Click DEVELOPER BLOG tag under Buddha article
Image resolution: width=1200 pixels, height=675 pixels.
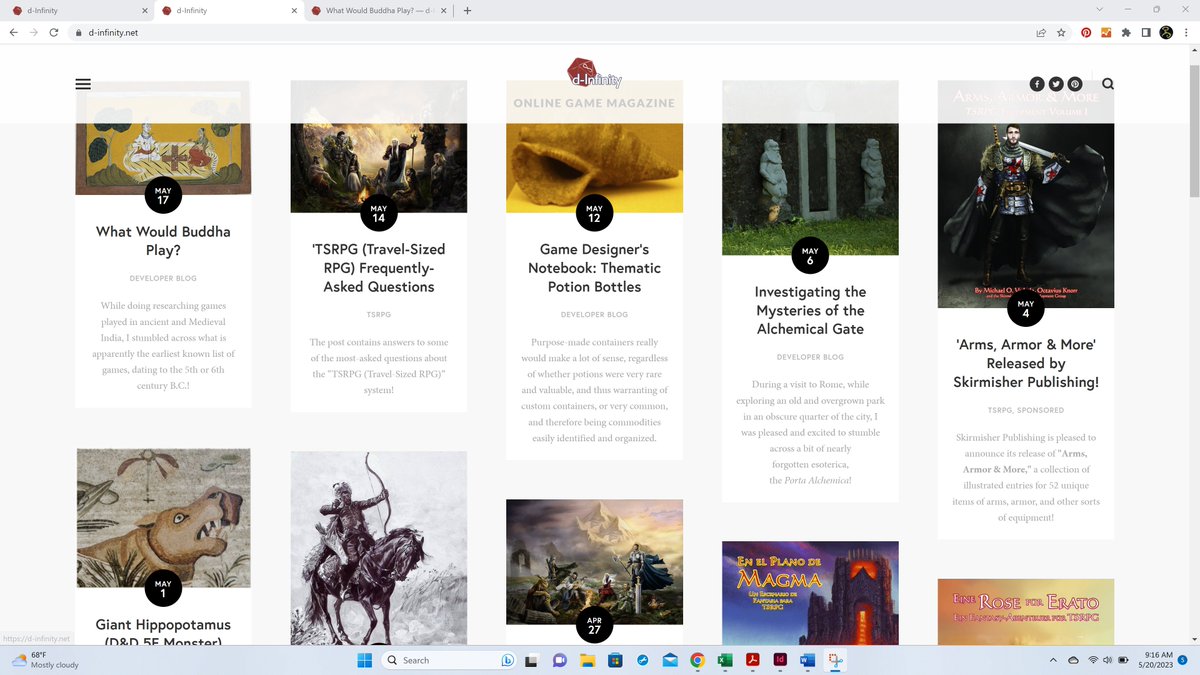[x=163, y=278]
